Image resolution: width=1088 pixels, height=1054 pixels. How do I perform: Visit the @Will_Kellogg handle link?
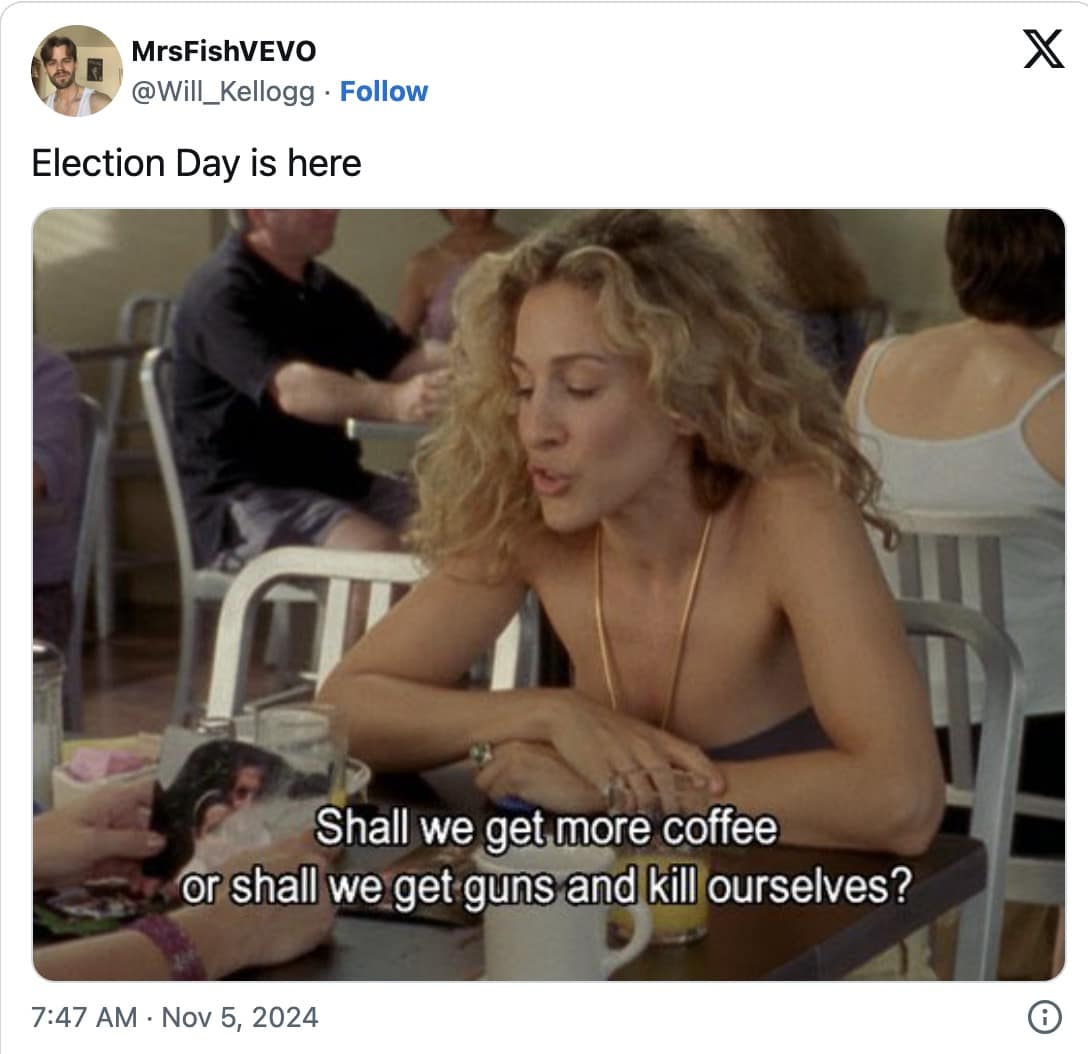tap(223, 92)
